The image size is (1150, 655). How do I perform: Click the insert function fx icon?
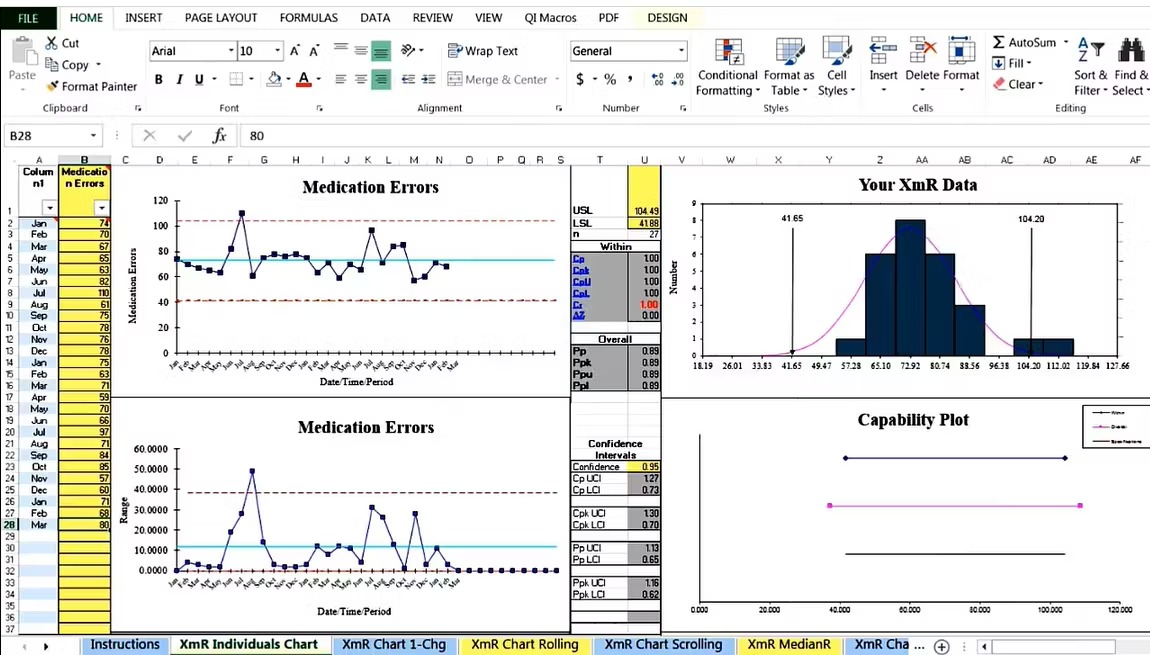pyautogui.click(x=219, y=136)
